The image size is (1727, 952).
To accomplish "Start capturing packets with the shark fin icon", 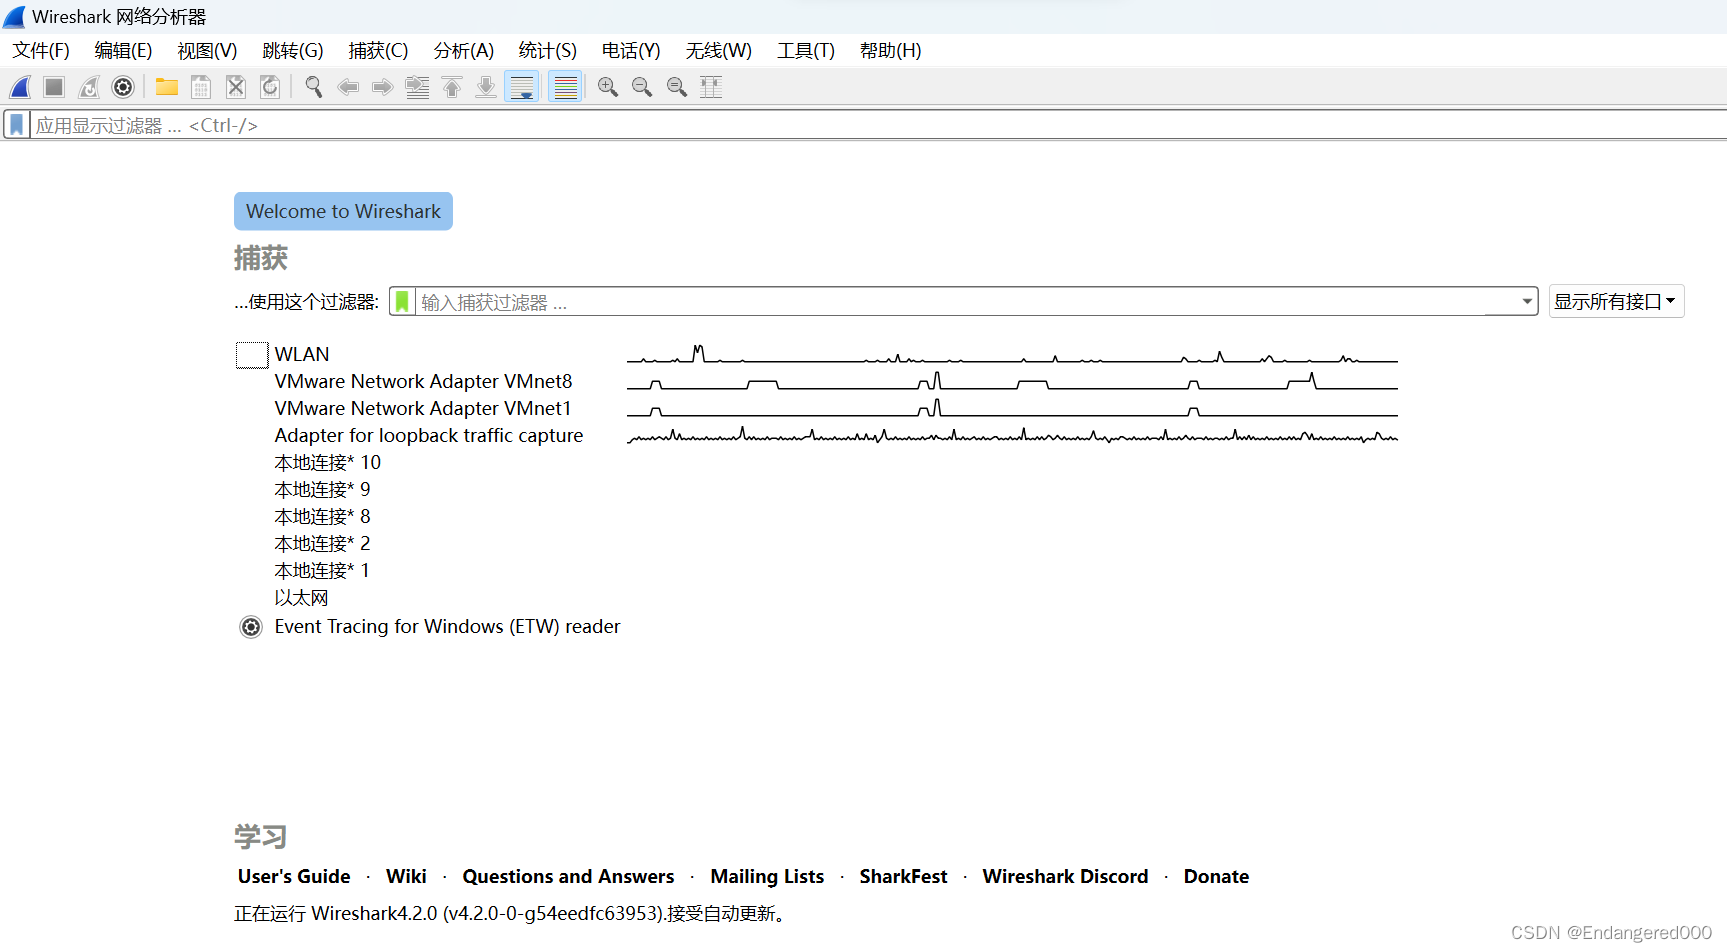I will [20, 88].
